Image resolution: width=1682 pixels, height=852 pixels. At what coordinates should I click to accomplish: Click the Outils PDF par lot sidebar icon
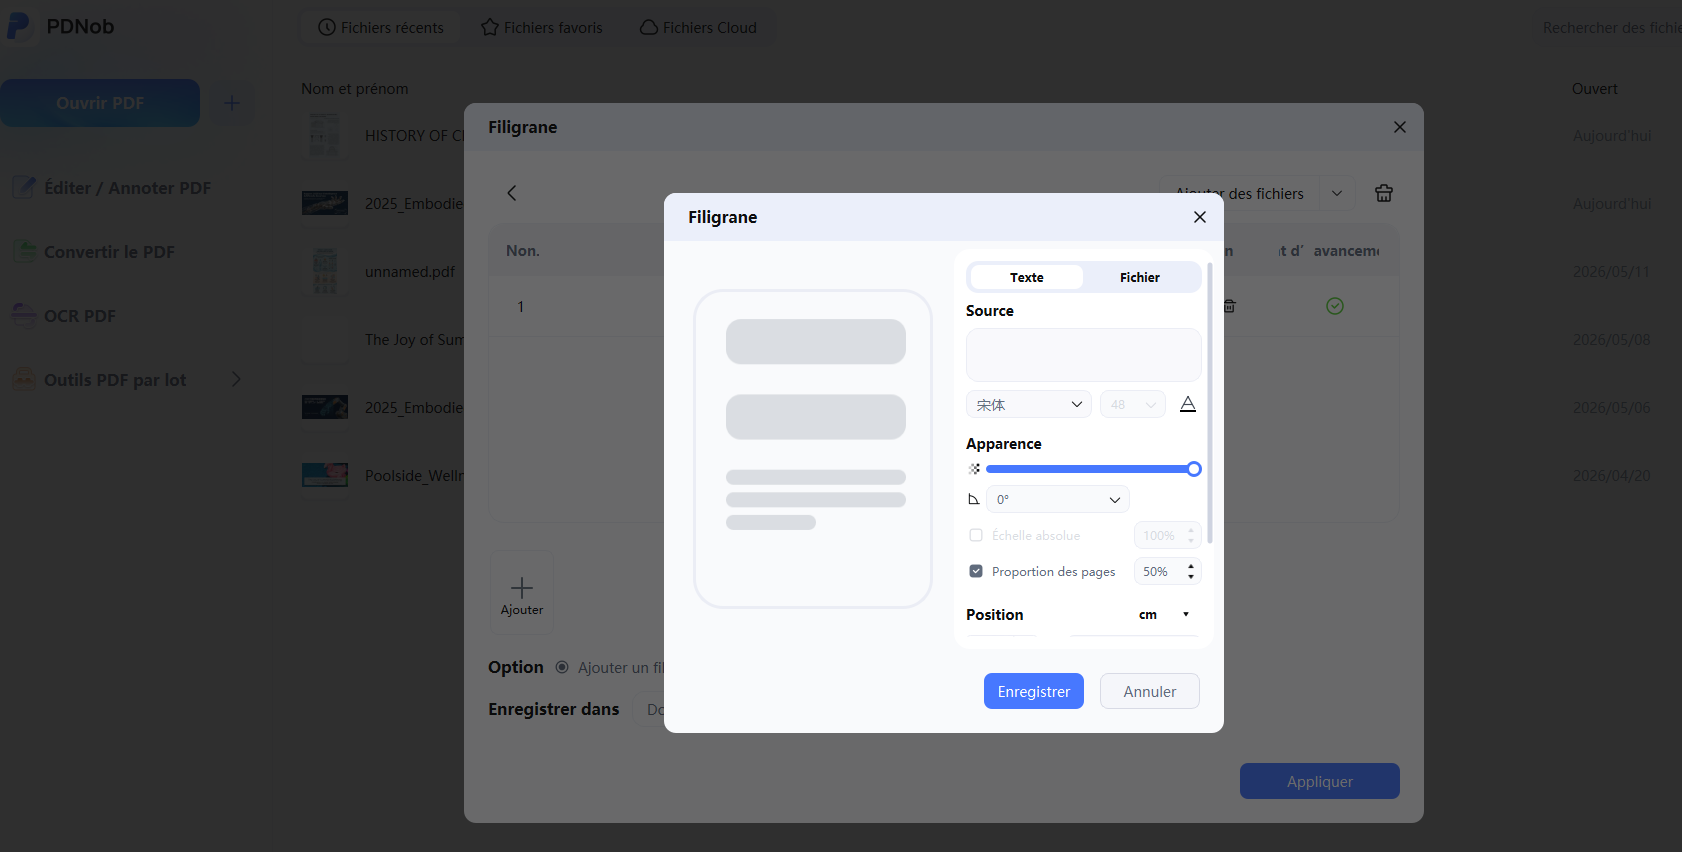[x=24, y=379]
